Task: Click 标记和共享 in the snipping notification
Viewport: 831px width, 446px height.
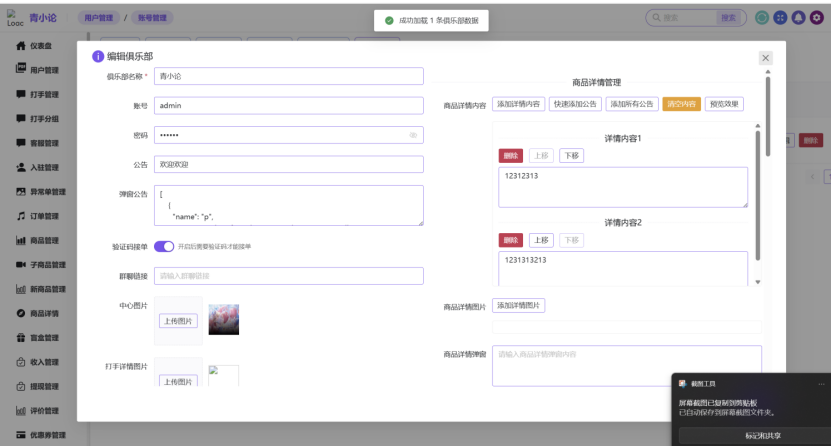Action: [763, 435]
